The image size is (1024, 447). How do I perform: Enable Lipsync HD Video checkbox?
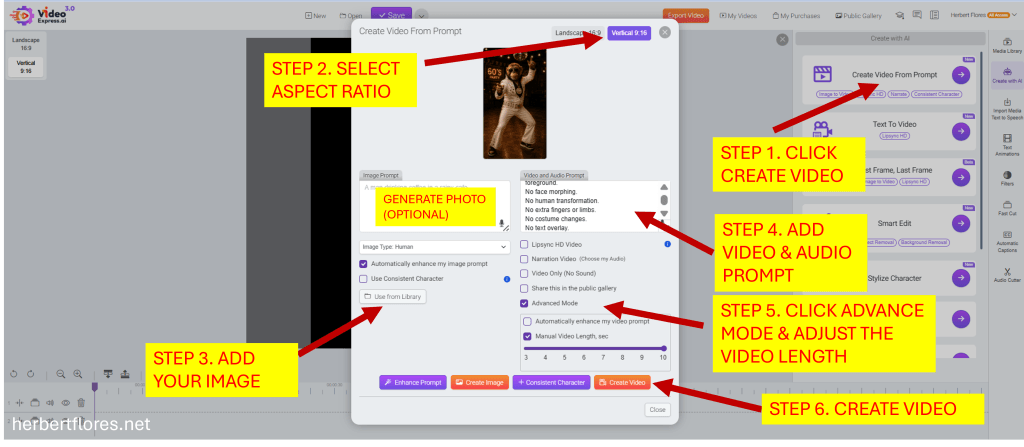point(524,244)
